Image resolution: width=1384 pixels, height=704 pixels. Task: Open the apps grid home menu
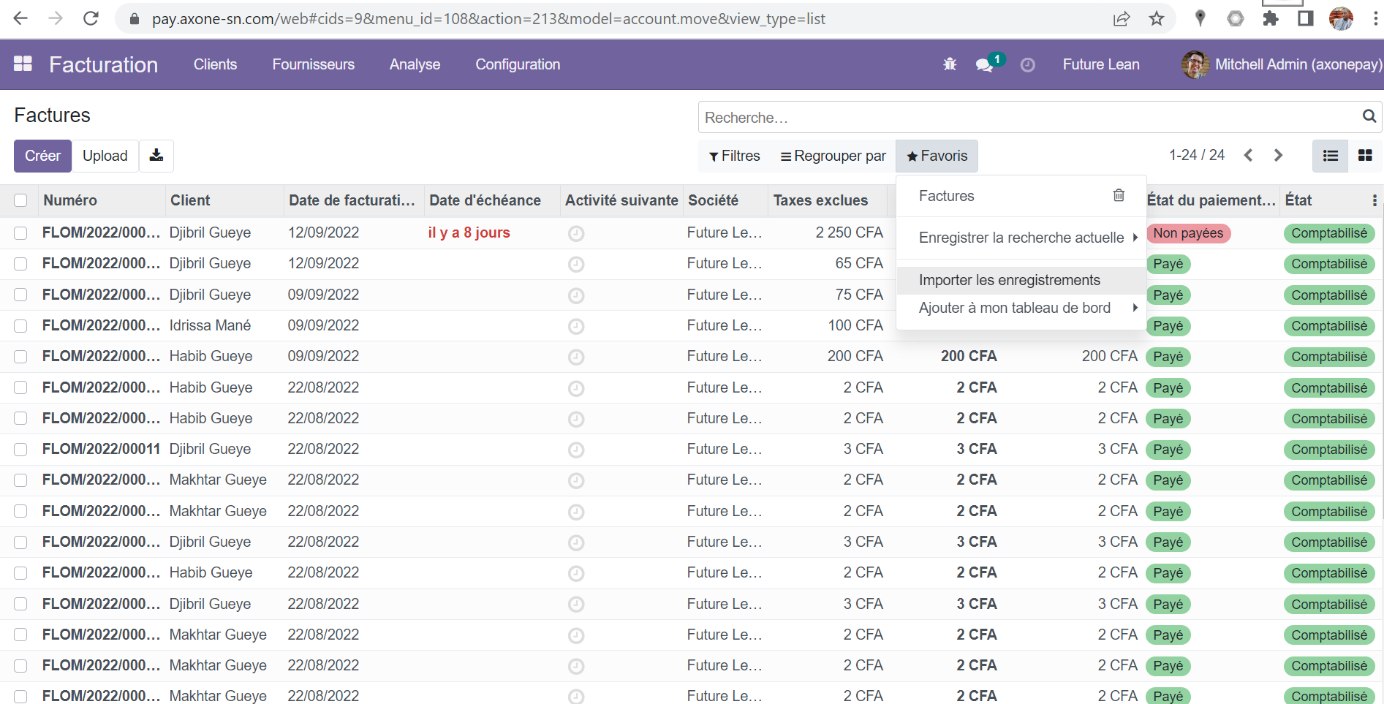point(23,64)
